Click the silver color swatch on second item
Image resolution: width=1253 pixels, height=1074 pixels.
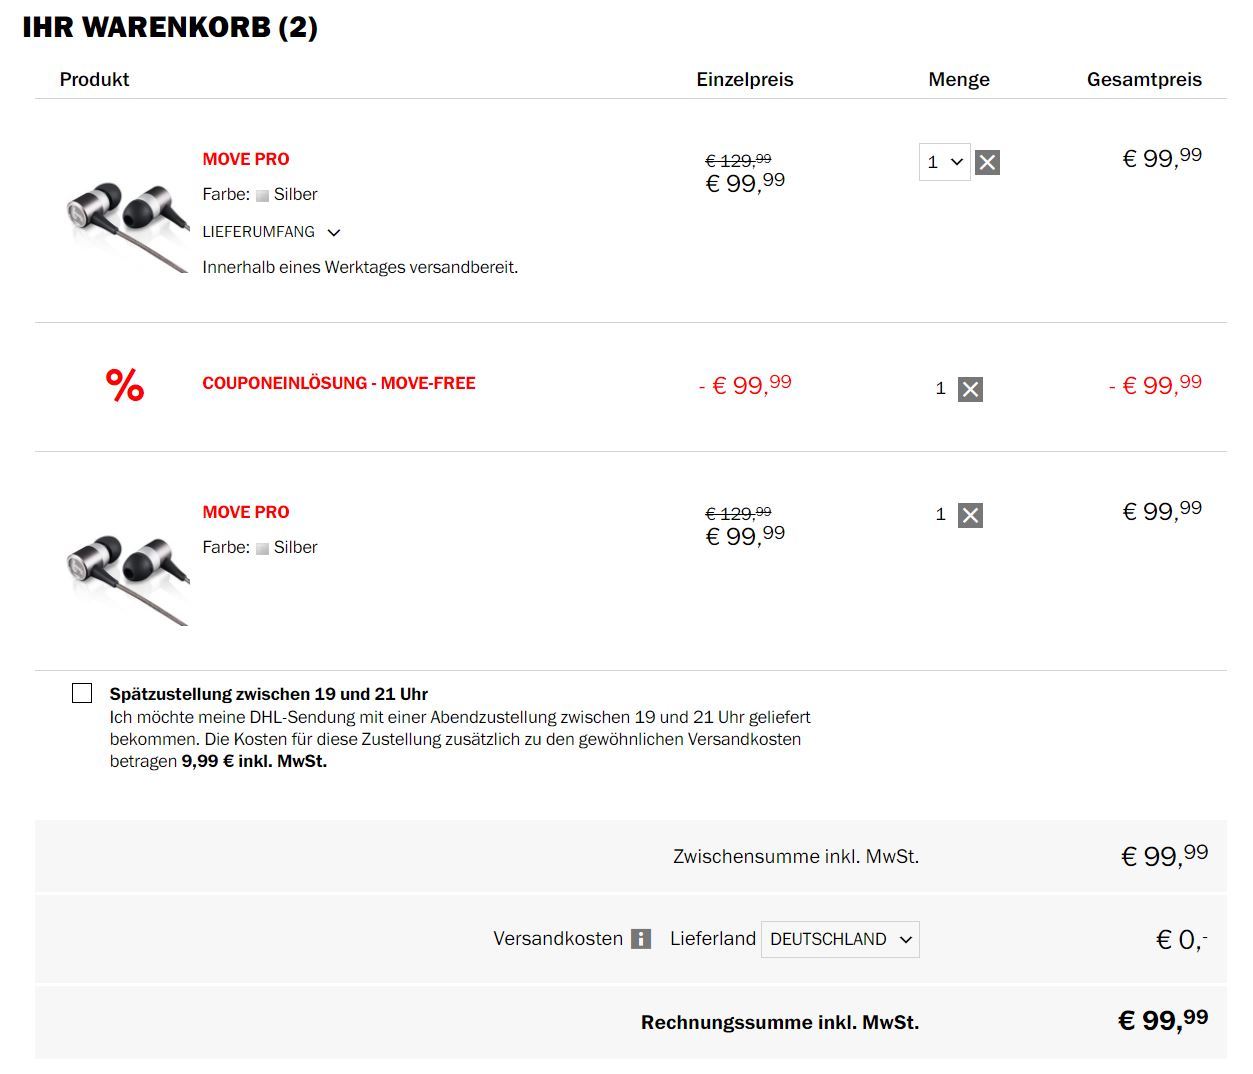pos(262,548)
